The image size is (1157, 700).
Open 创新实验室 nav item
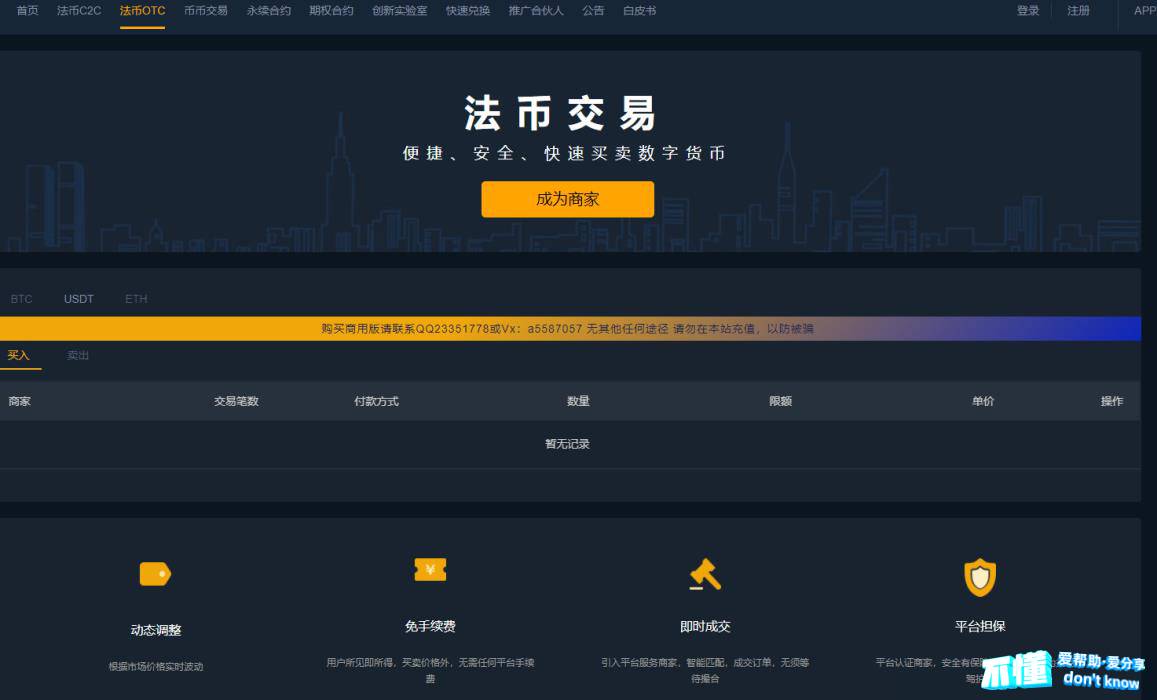(400, 10)
